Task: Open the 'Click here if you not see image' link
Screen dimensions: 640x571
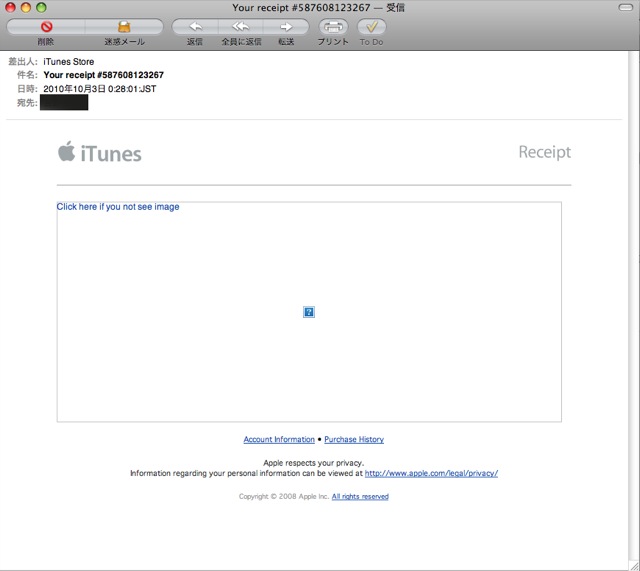Action: point(118,207)
